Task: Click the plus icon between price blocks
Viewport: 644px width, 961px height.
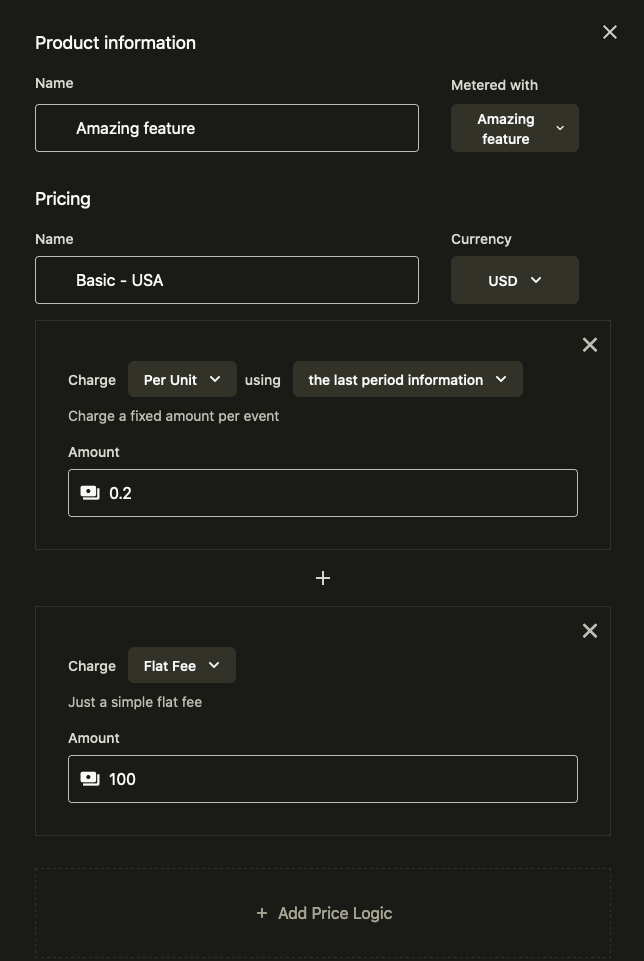Action: (x=323, y=578)
